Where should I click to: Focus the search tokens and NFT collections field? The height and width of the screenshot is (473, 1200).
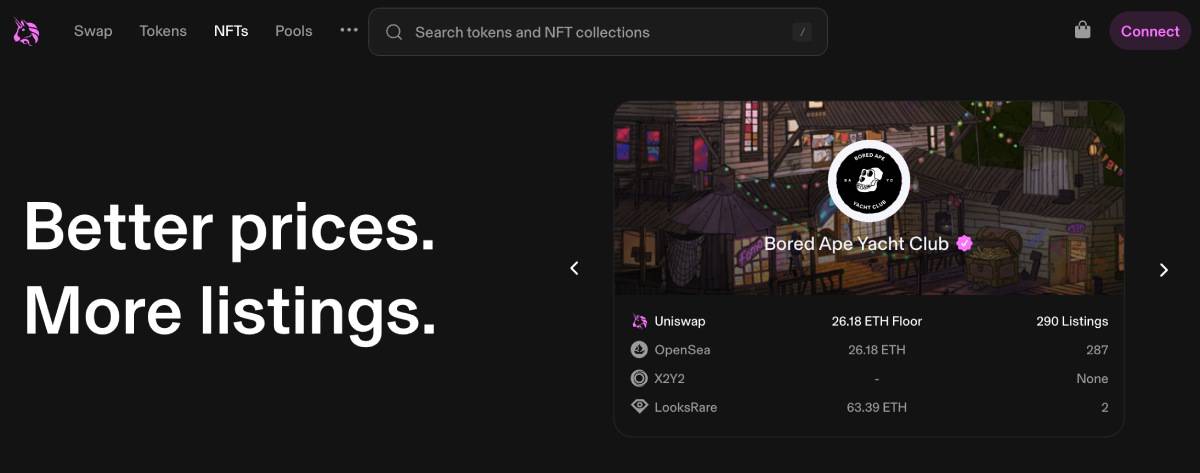point(600,32)
